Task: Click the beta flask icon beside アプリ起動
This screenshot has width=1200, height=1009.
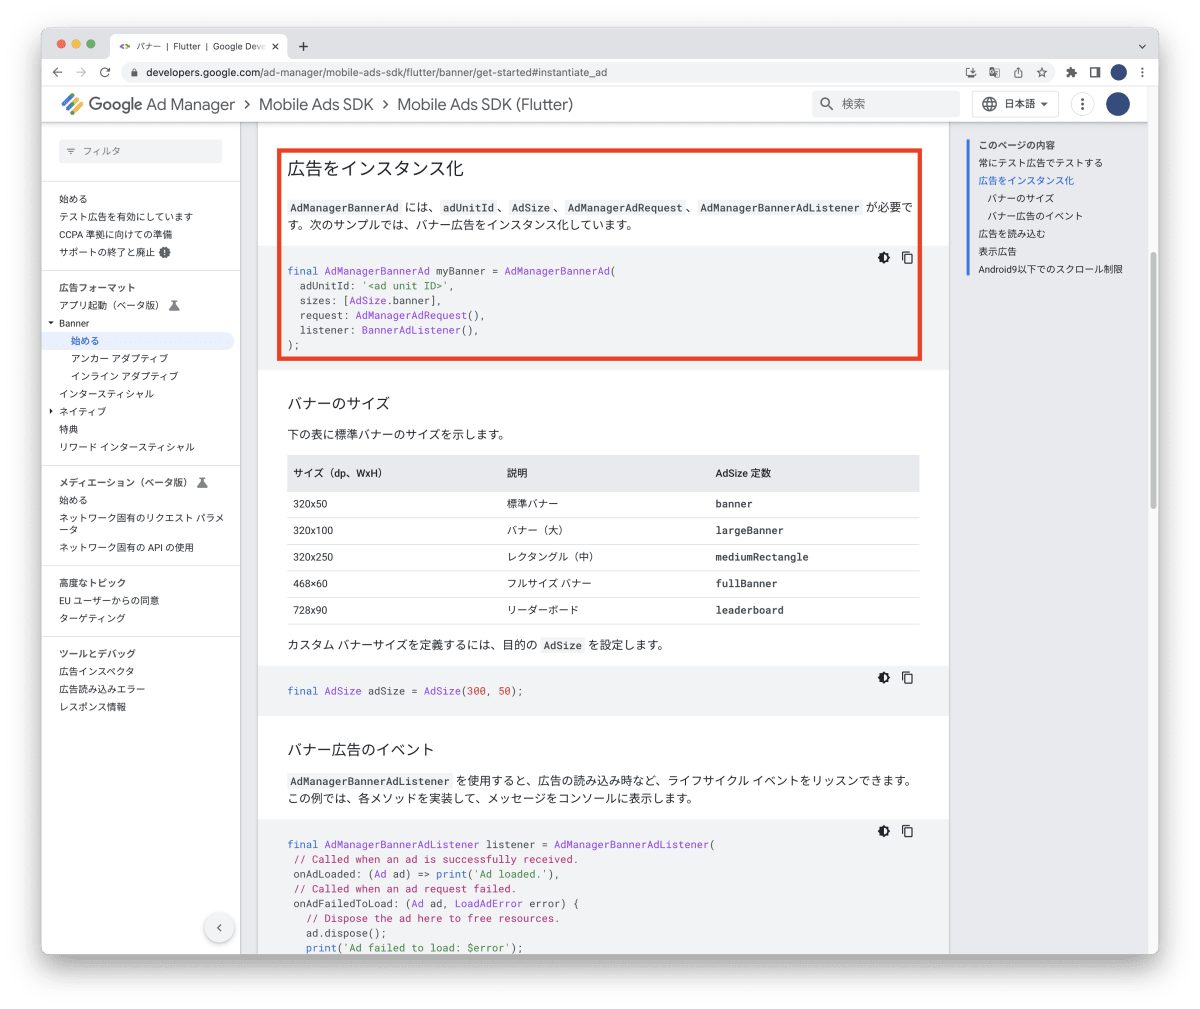Action: tap(174, 305)
